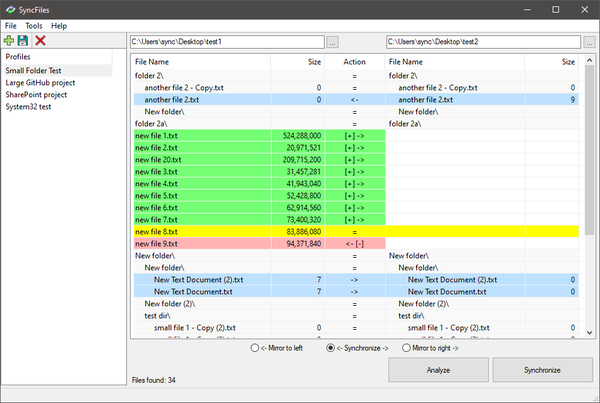
Task: Select left 'test dir\' row
Action: click(202, 316)
